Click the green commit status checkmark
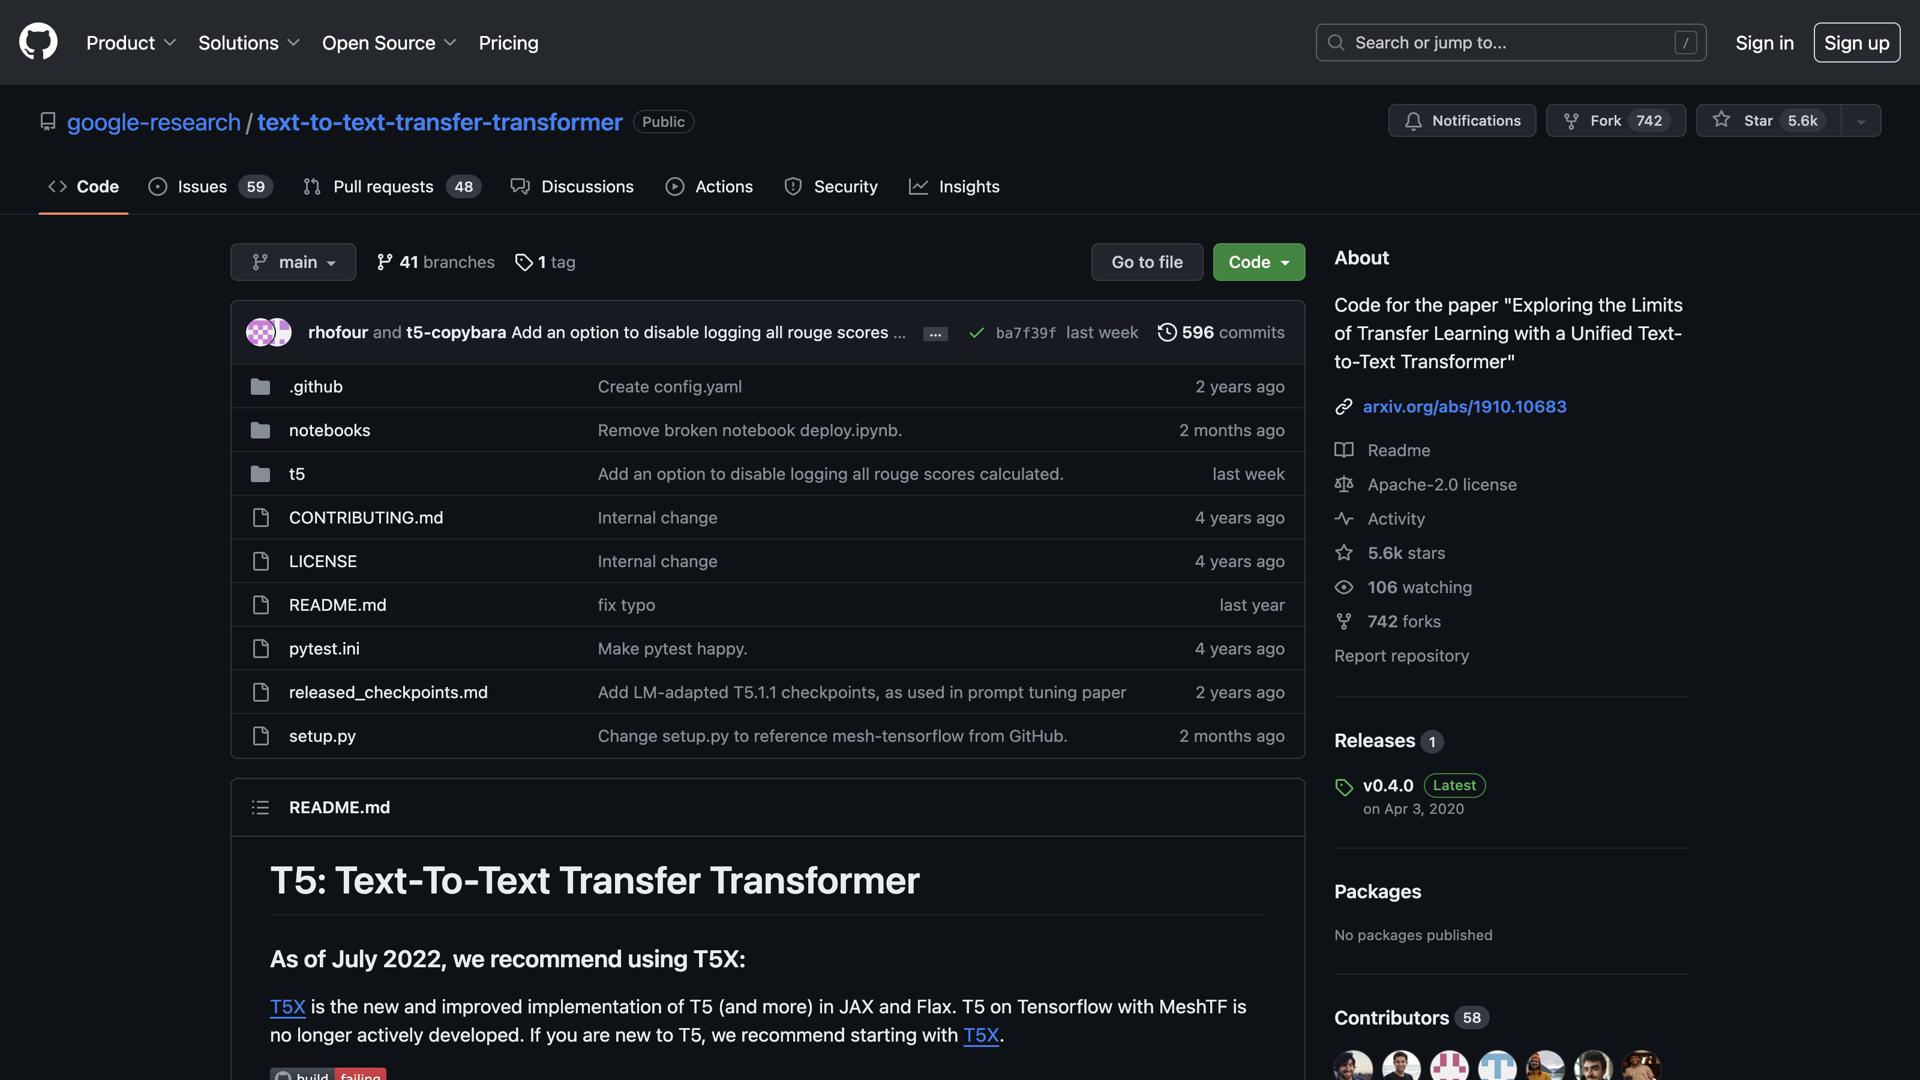 click(x=976, y=333)
